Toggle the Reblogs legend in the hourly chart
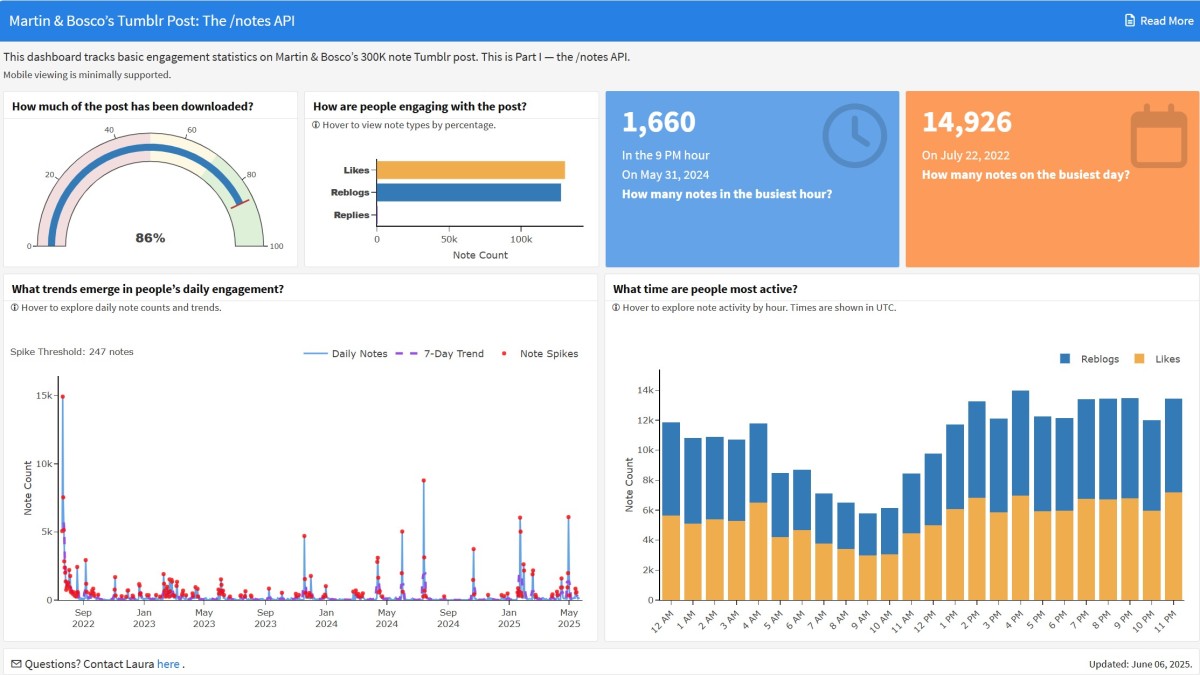This screenshot has width=1200, height=675. 1066,356
